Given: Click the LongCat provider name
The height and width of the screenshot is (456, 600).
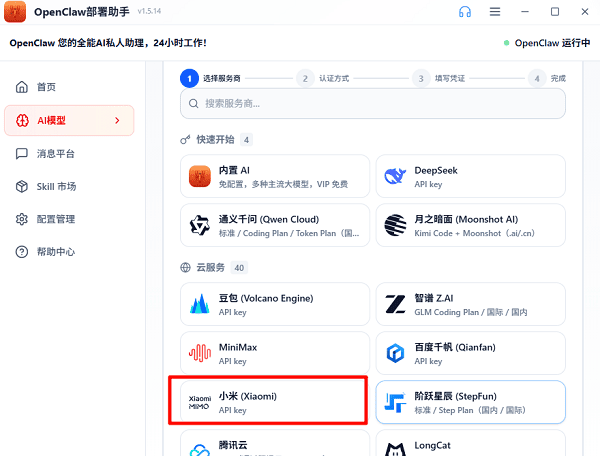Looking at the screenshot, I should 432,445.
